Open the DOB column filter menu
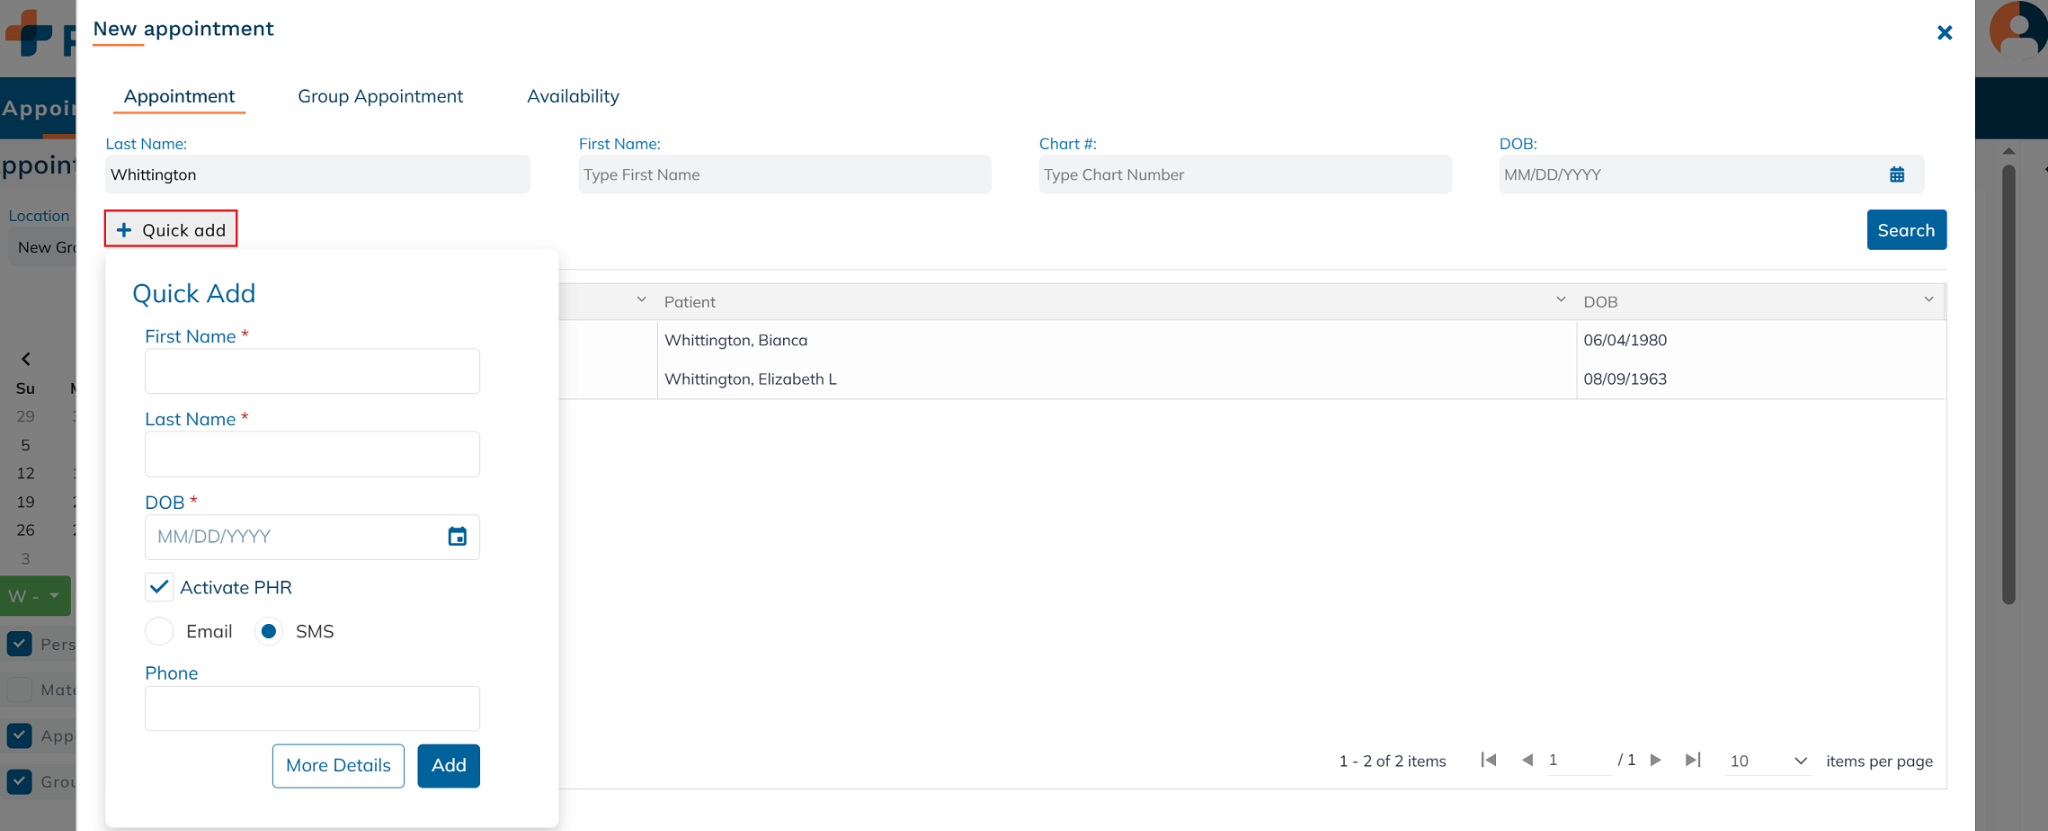Image resolution: width=2048 pixels, height=831 pixels. tap(1928, 301)
